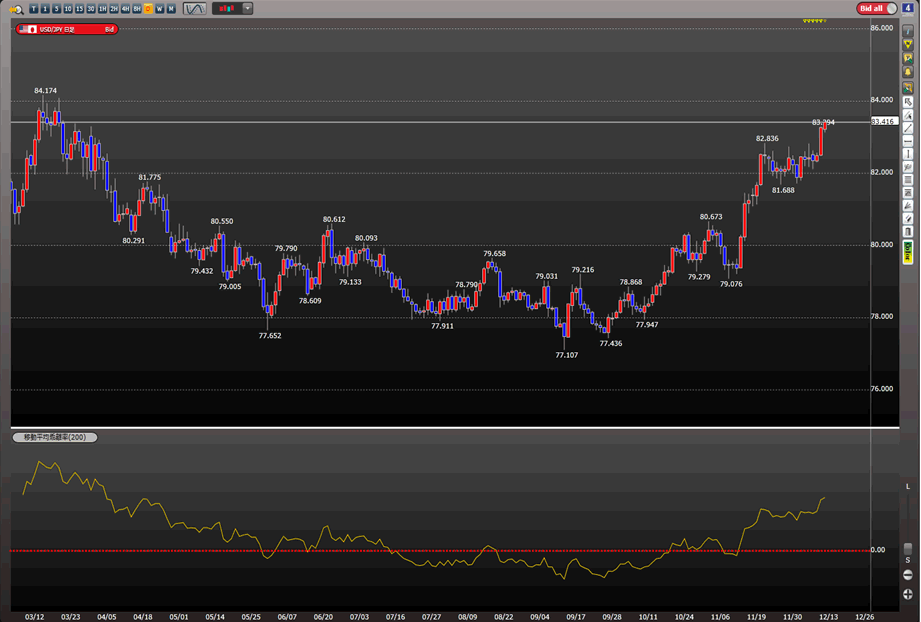Viewport: 921px width, 622px height.
Task: Switch to the monthly (M) timeframe
Action: coord(171,9)
